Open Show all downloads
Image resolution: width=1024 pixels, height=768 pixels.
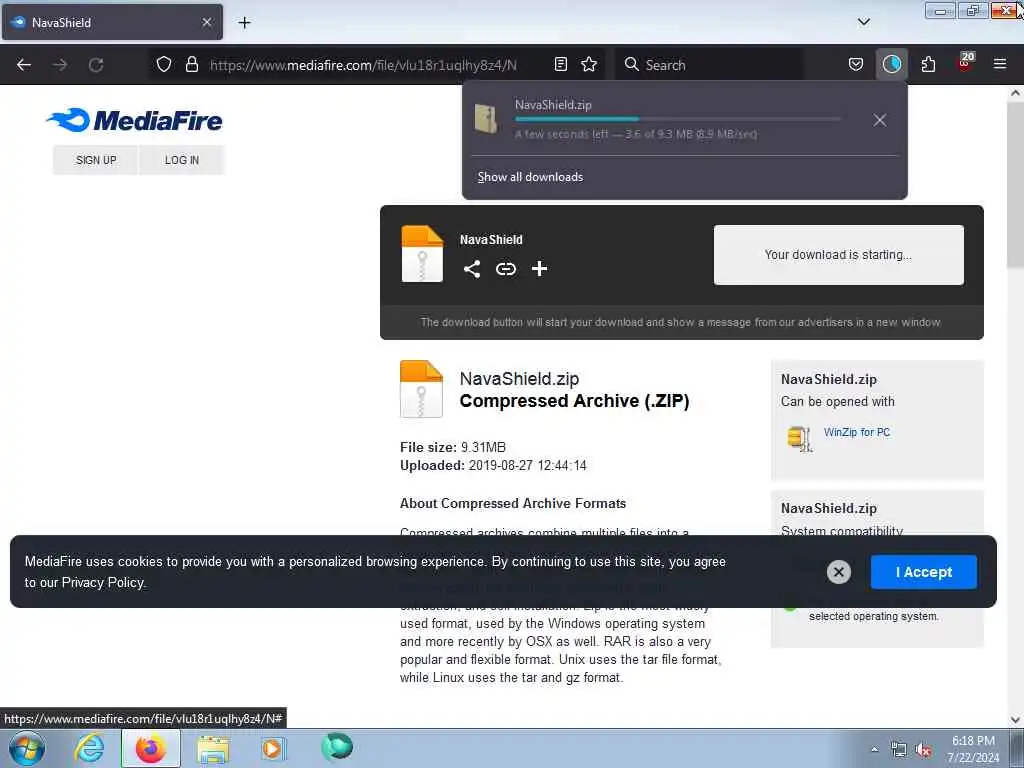tap(530, 177)
